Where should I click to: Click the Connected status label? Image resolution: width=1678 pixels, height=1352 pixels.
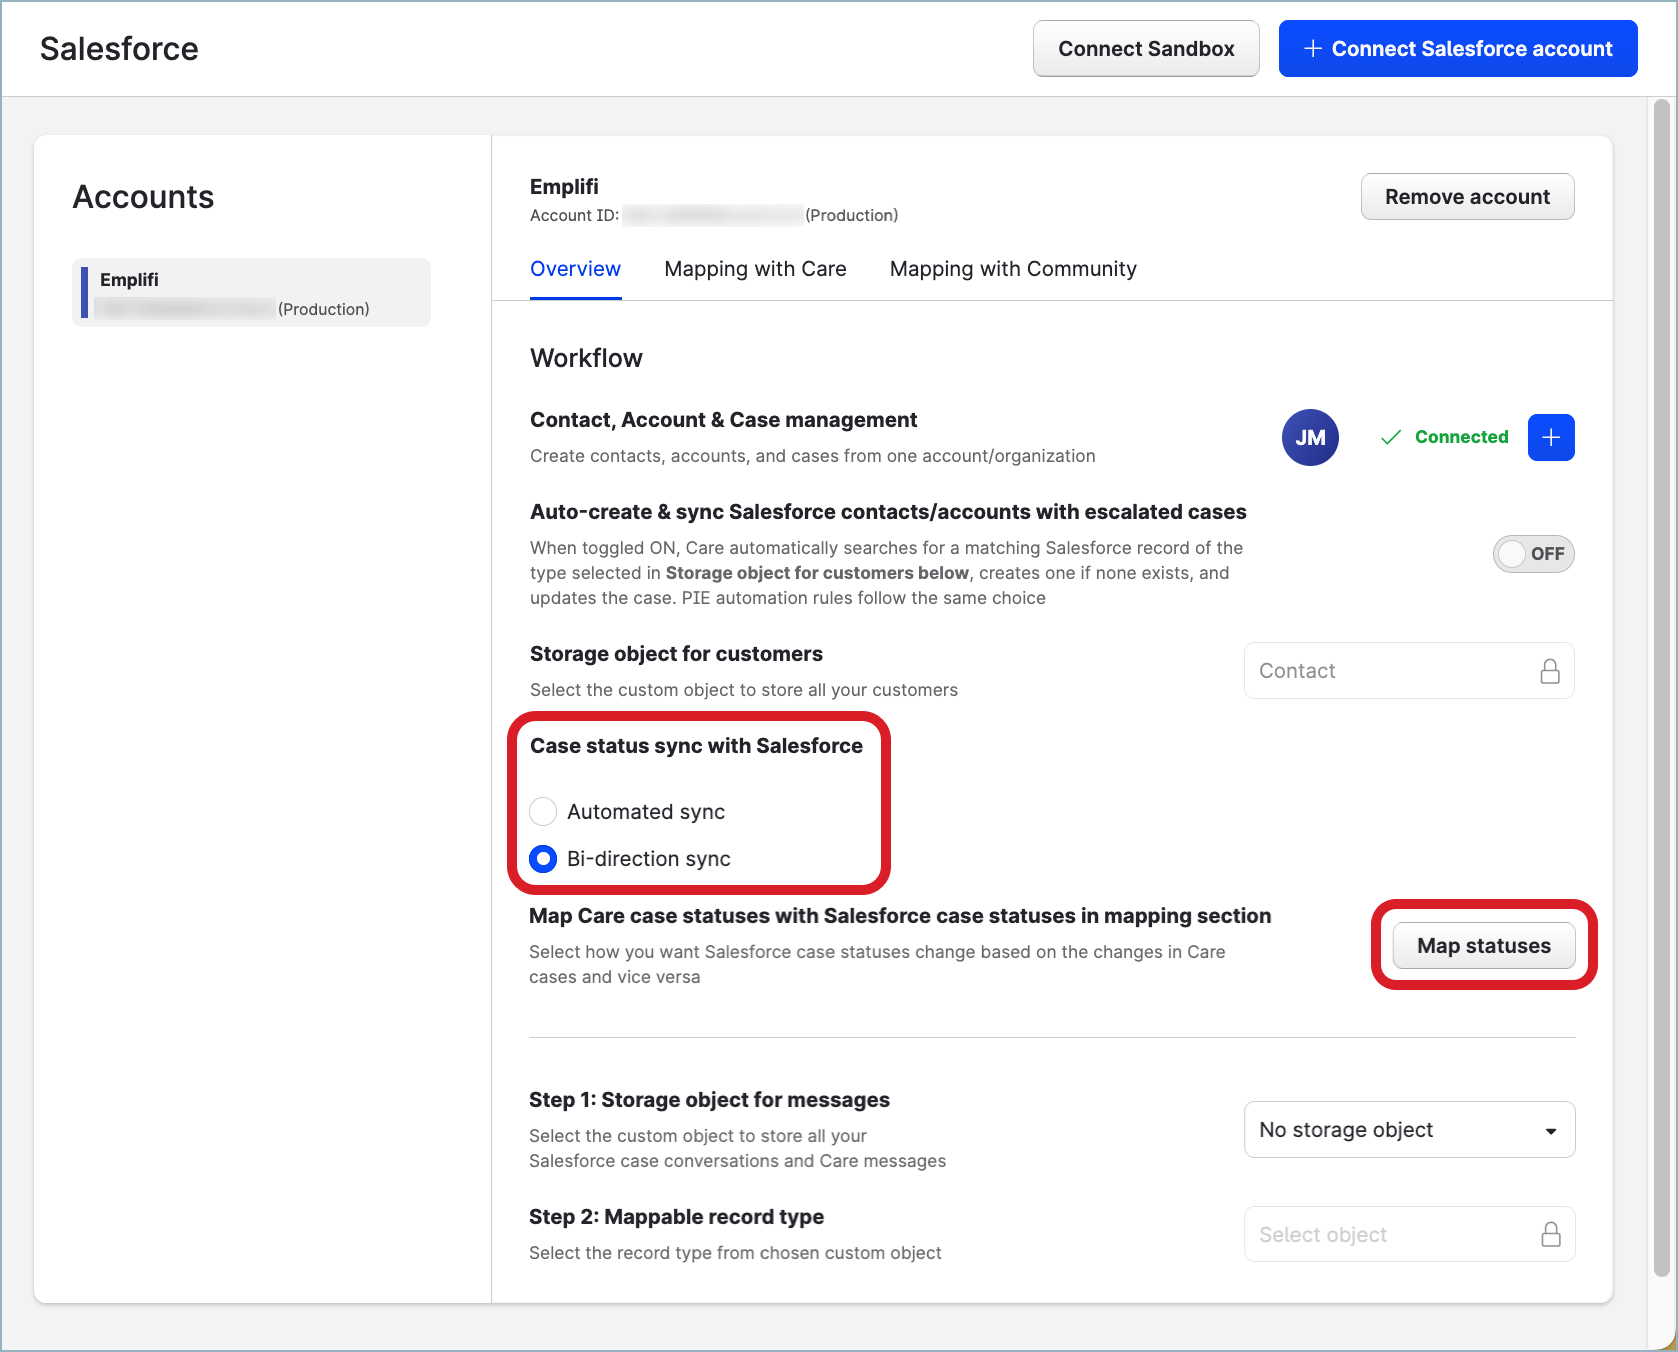[x=1461, y=437]
